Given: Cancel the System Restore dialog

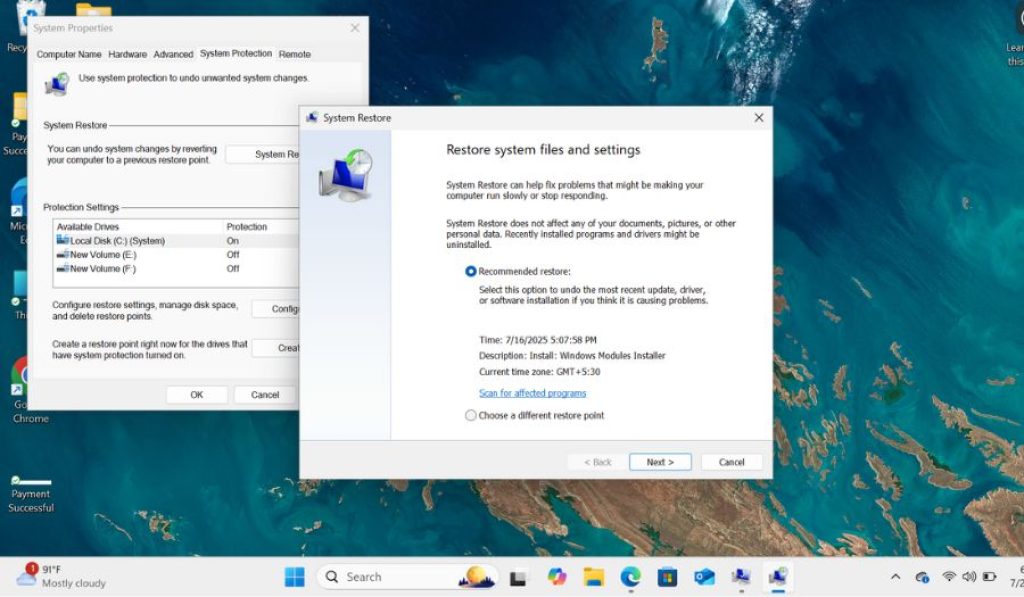Looking at the screenshot, I should (x=731, y=462).
